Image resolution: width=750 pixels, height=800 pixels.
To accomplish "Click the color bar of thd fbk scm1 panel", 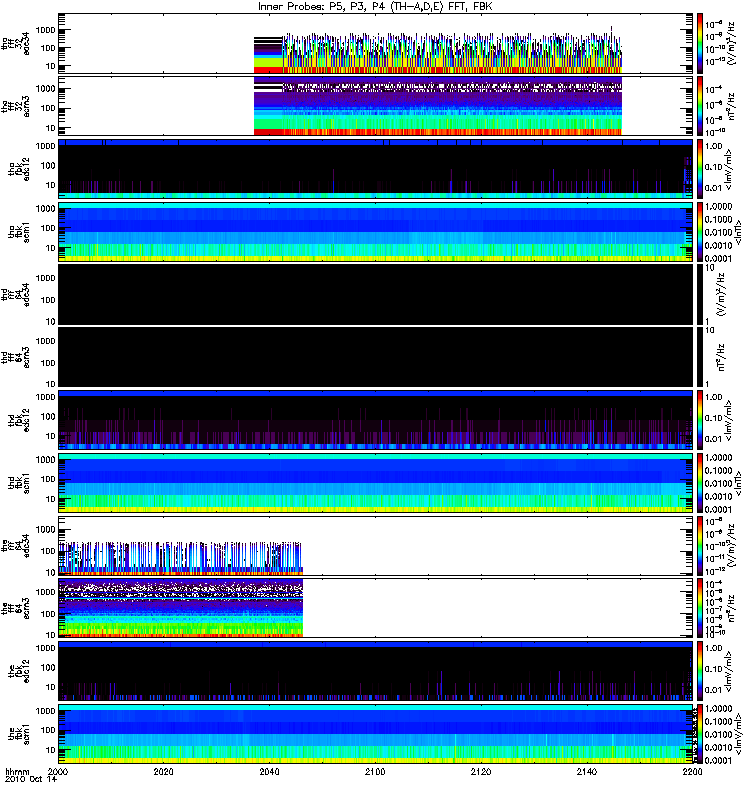I will tap(700, 483).
